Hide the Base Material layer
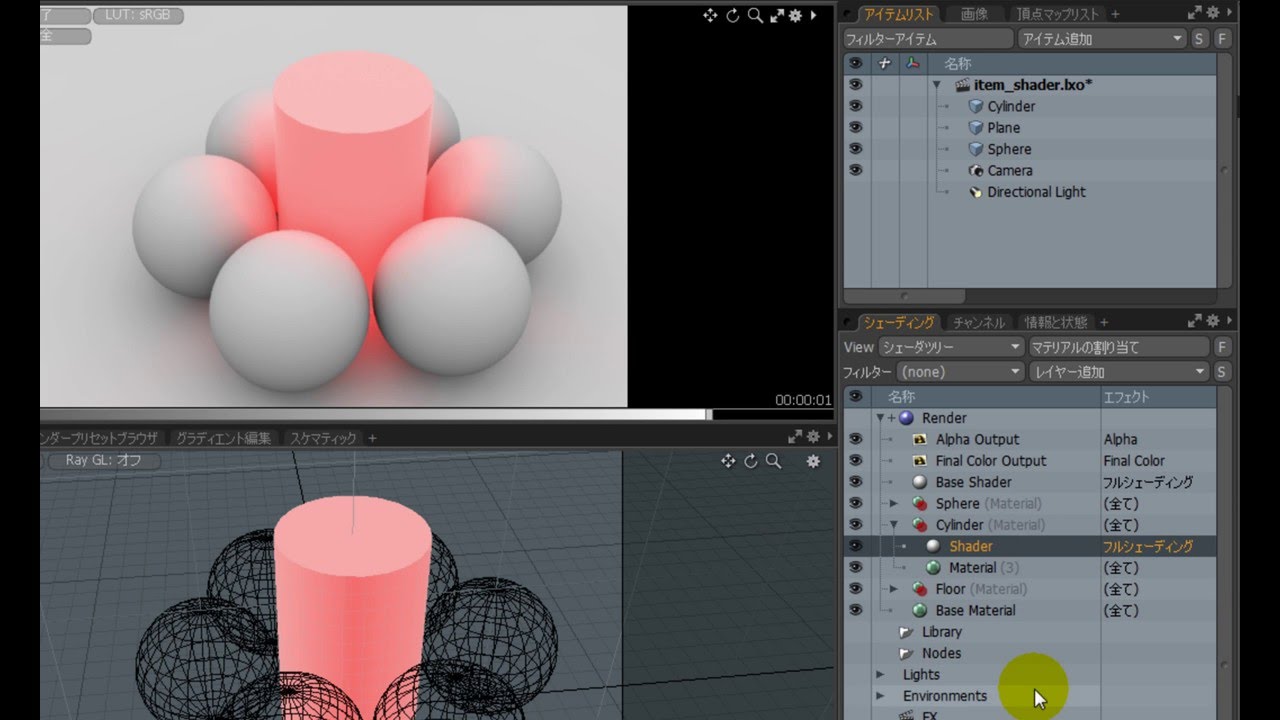Screen dimensions: 1280x720 (x=856, y=610)
